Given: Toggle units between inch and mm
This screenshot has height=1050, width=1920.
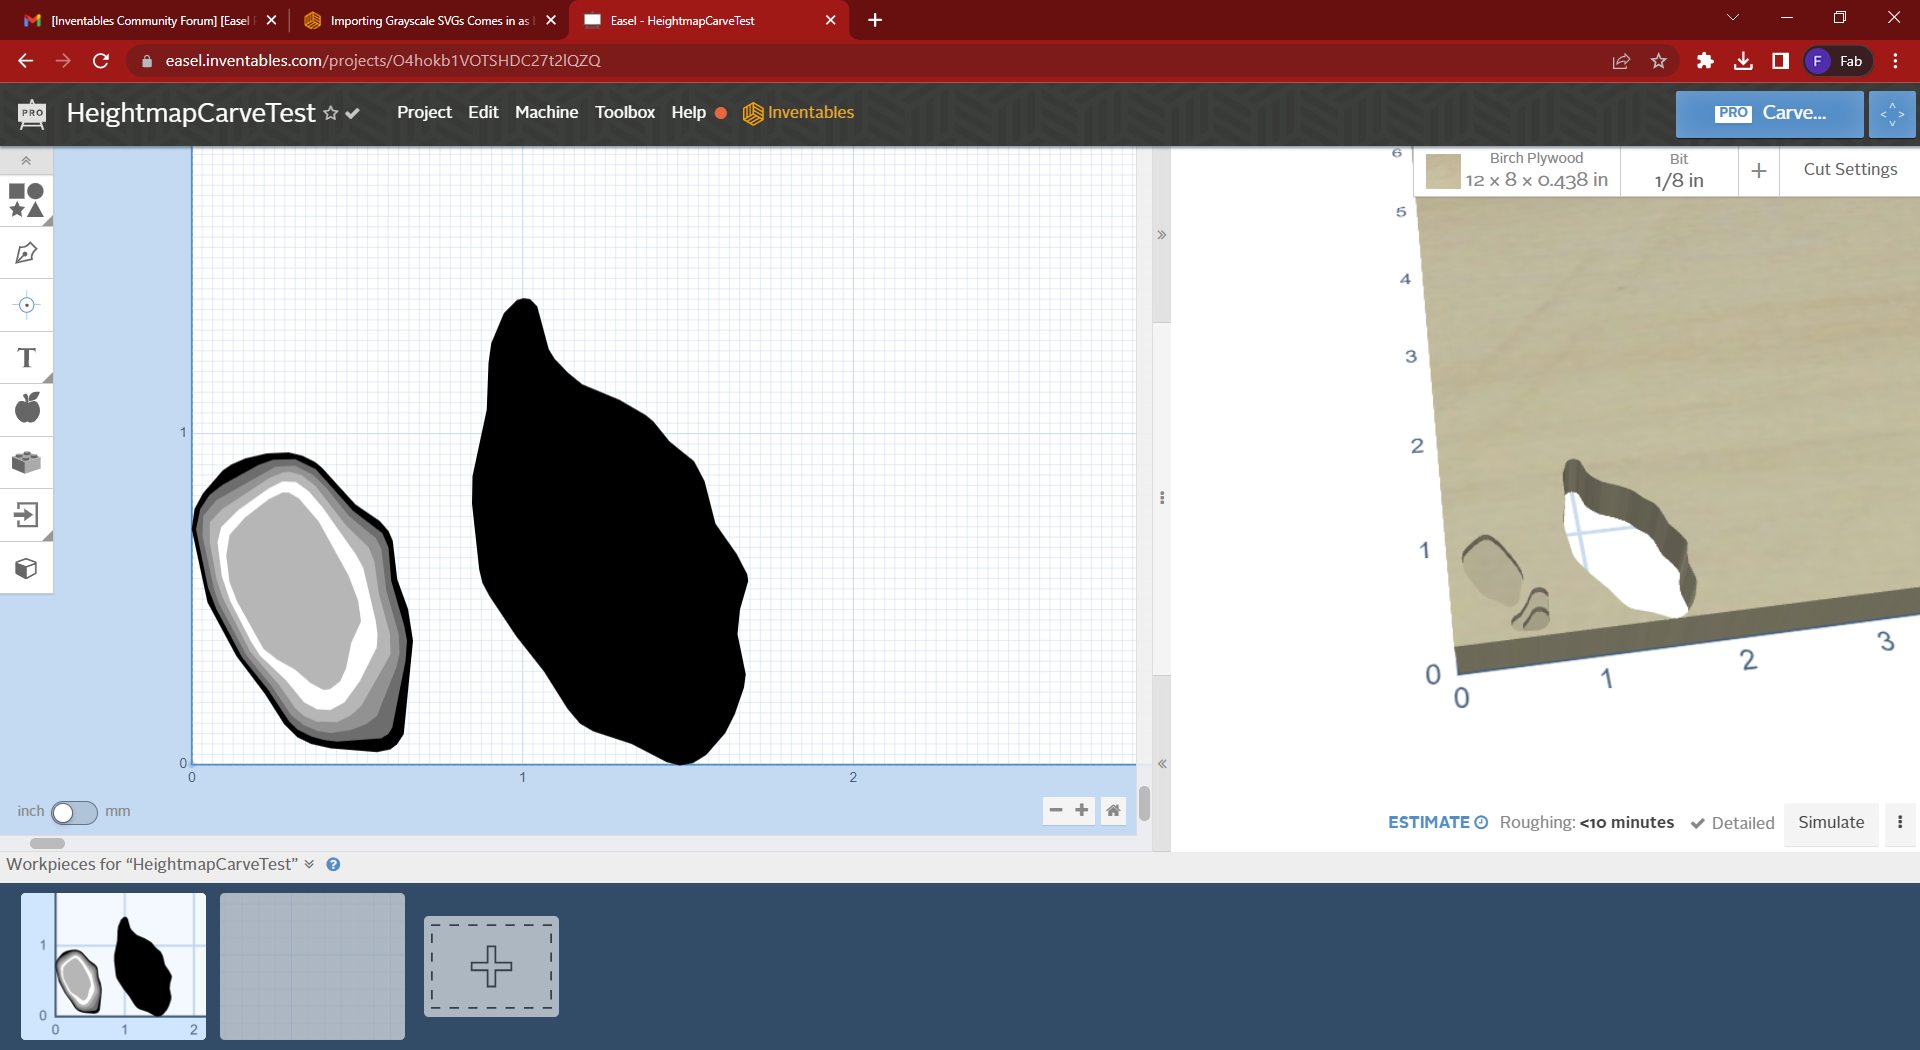Looking at the screenshot, I should (x=74, y=812).
